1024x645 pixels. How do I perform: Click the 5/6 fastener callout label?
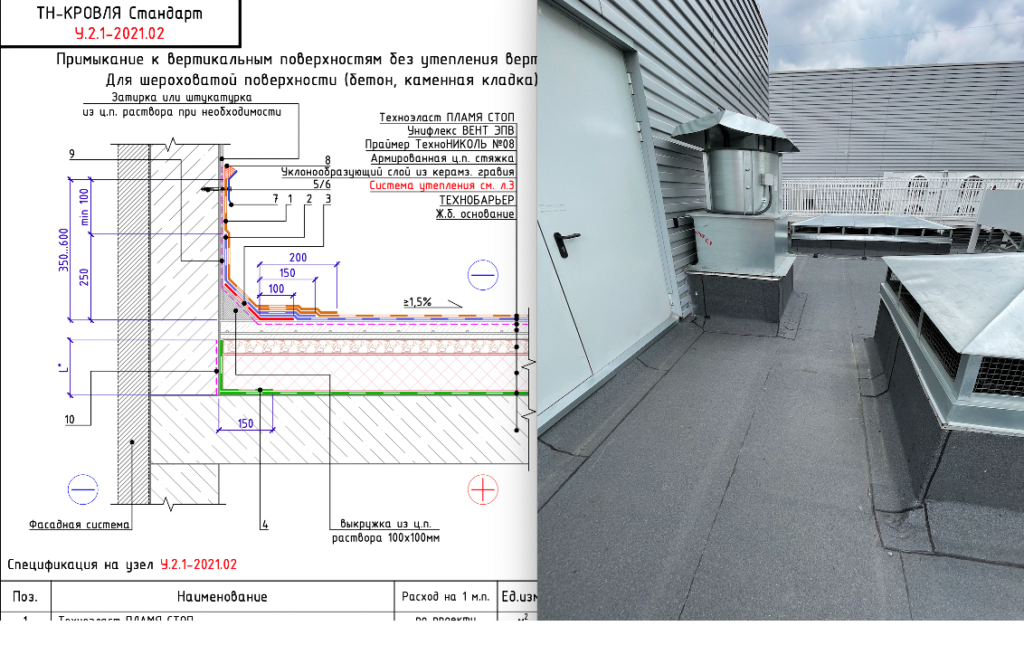[x=321, y=185]
